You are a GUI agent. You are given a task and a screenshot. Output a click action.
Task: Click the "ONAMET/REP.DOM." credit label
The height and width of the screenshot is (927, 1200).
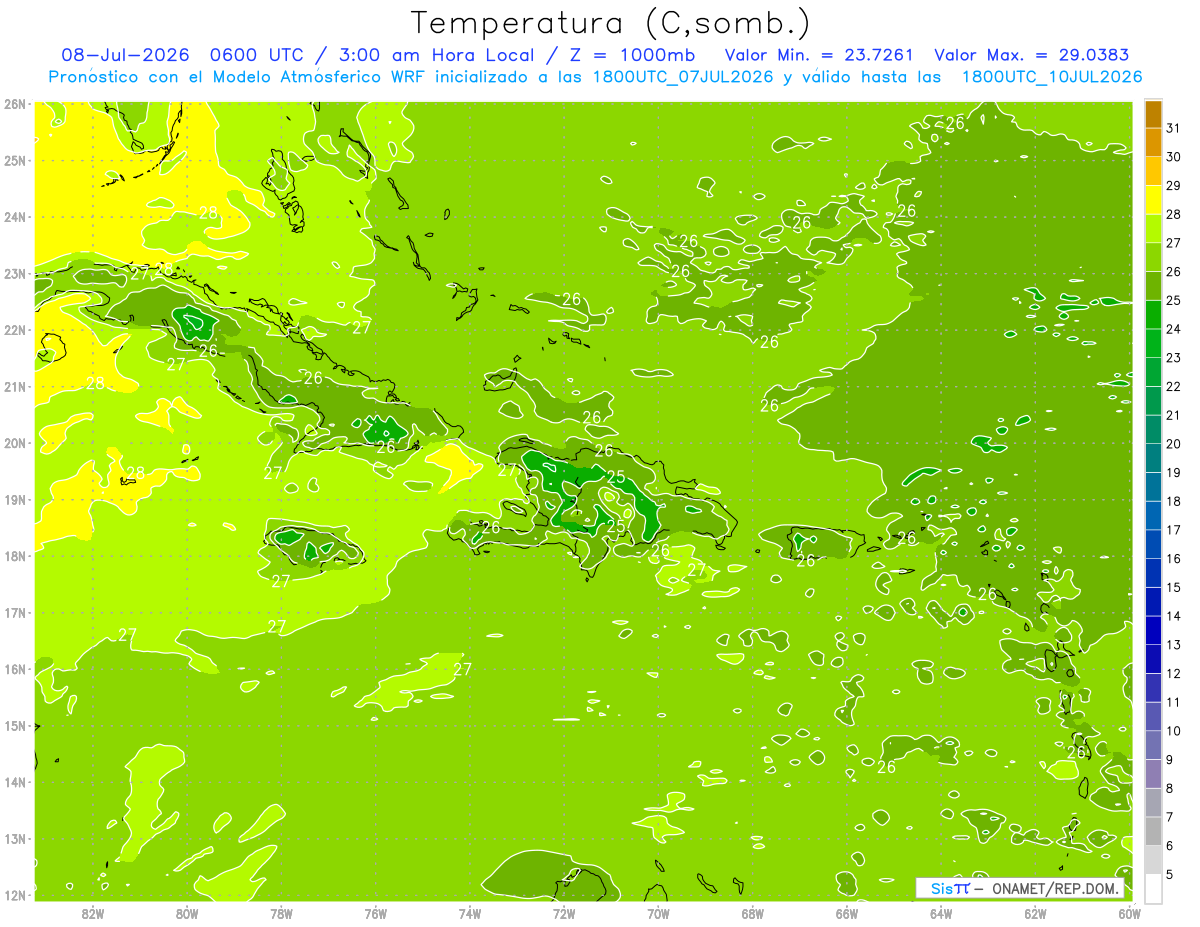1055,888
